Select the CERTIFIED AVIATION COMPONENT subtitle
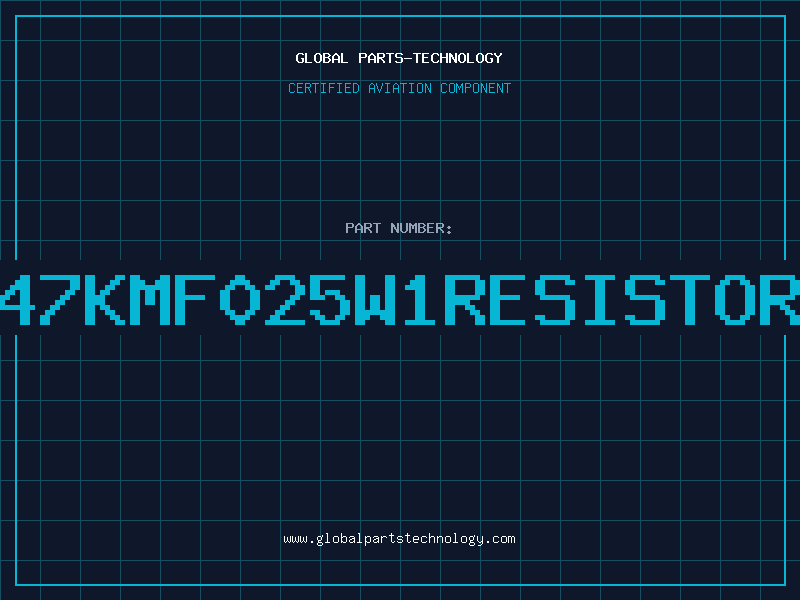800x600 pixels. [399, 88]
